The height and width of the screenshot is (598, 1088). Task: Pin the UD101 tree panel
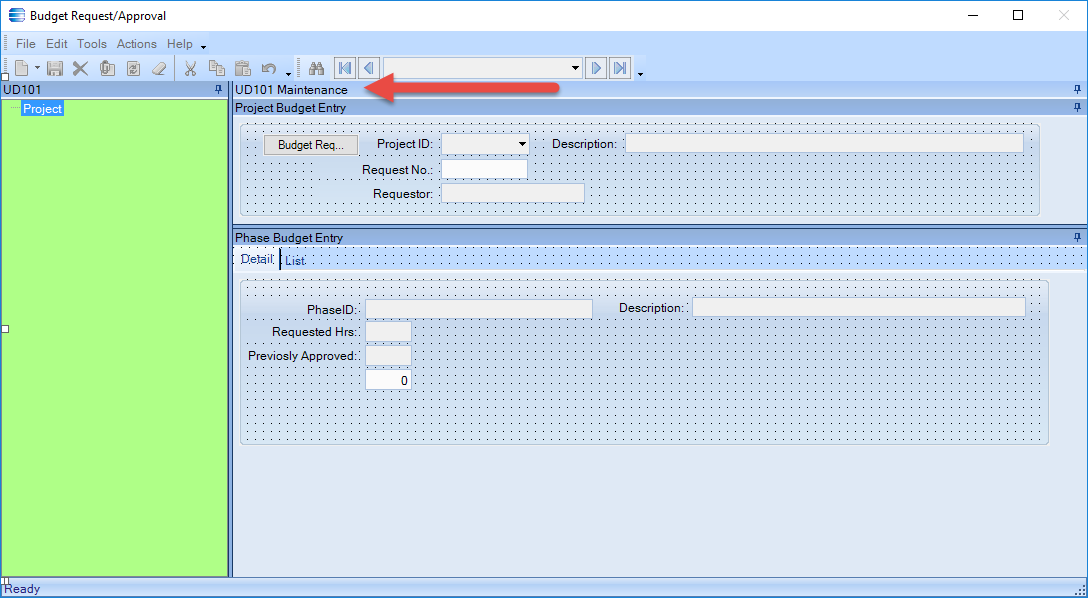[219, 89]
